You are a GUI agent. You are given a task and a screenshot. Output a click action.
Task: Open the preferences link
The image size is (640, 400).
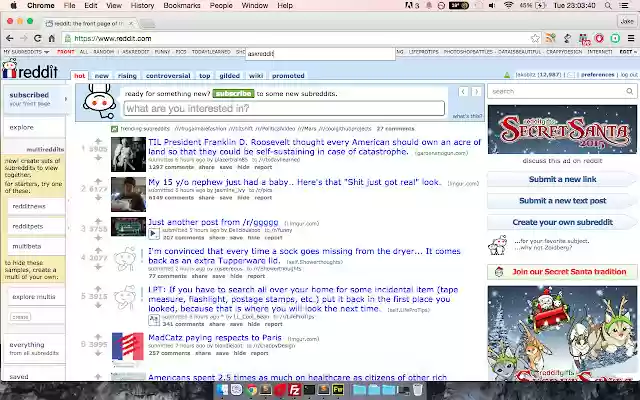tap(598, 75)
